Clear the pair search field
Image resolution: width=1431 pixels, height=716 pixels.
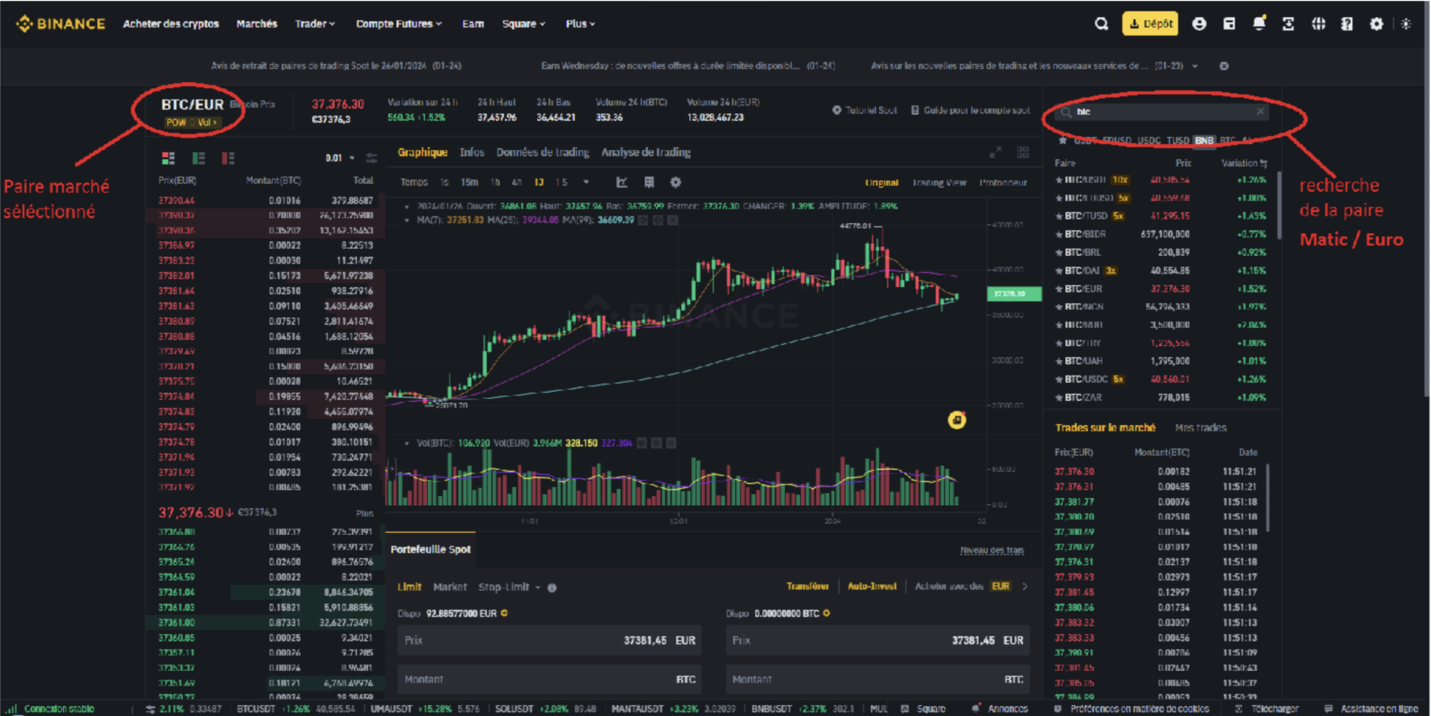(1260, 112)
